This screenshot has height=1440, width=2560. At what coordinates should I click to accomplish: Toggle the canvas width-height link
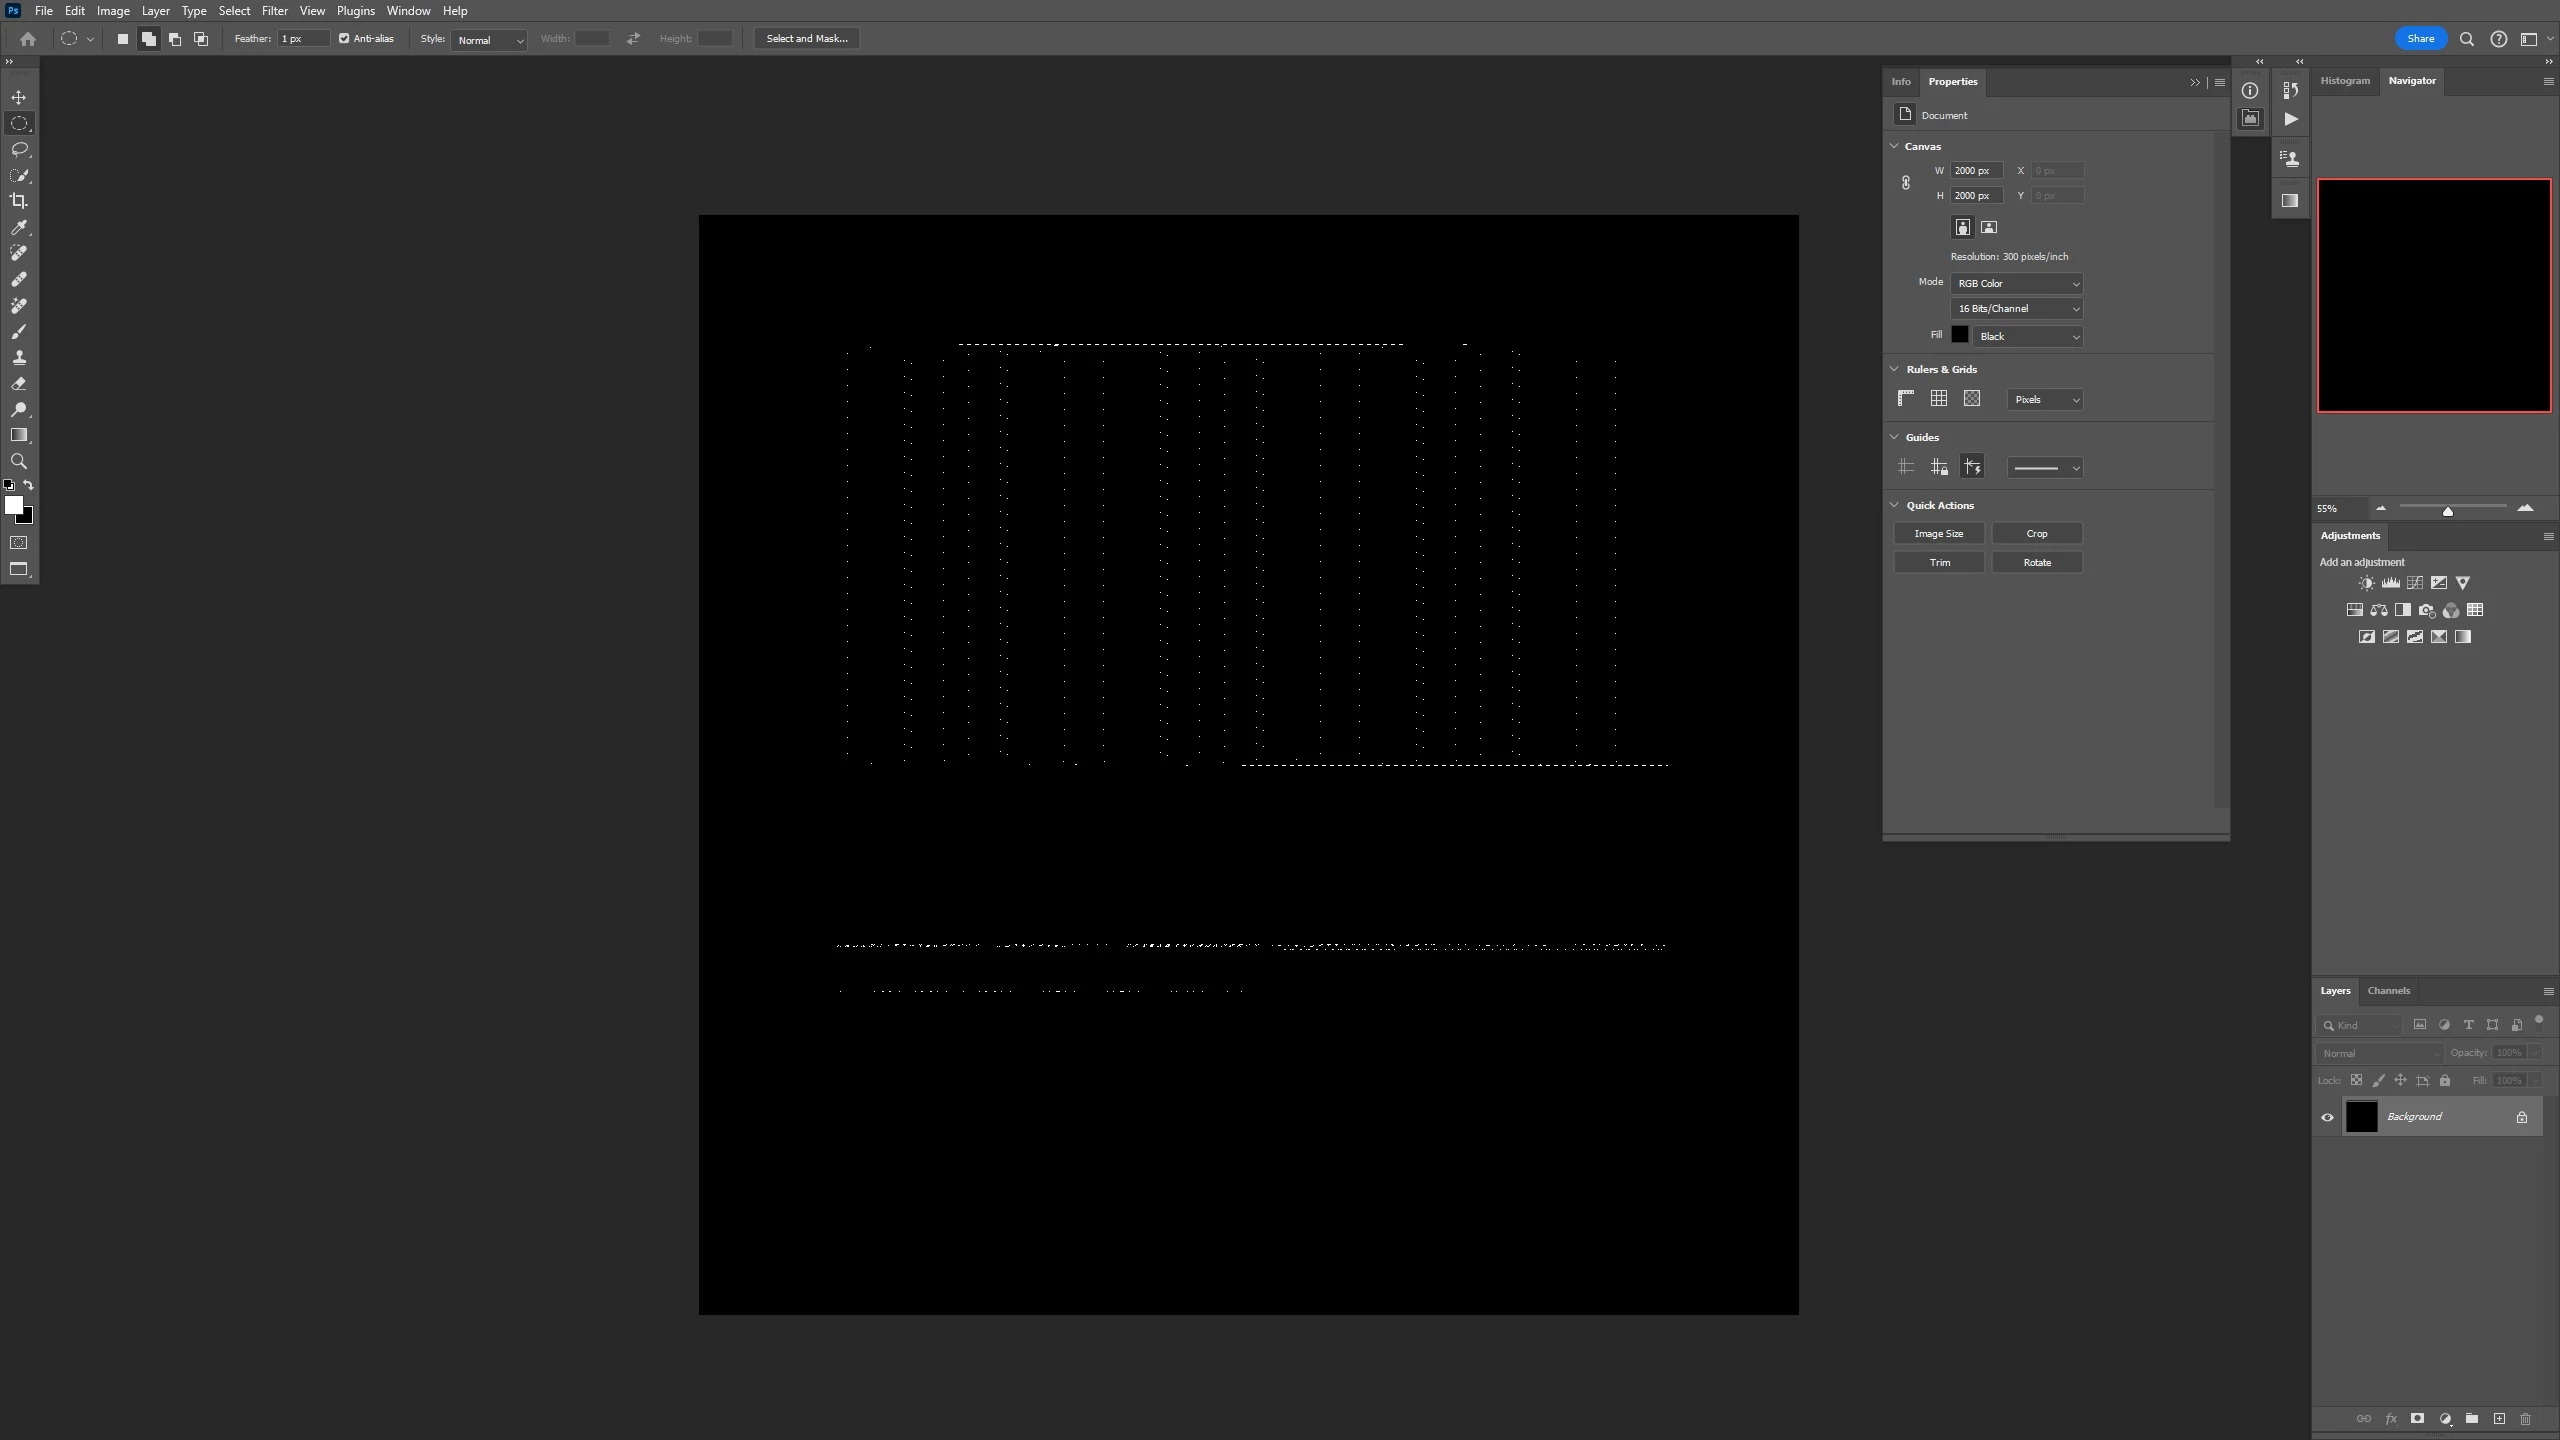[1906, 183]
